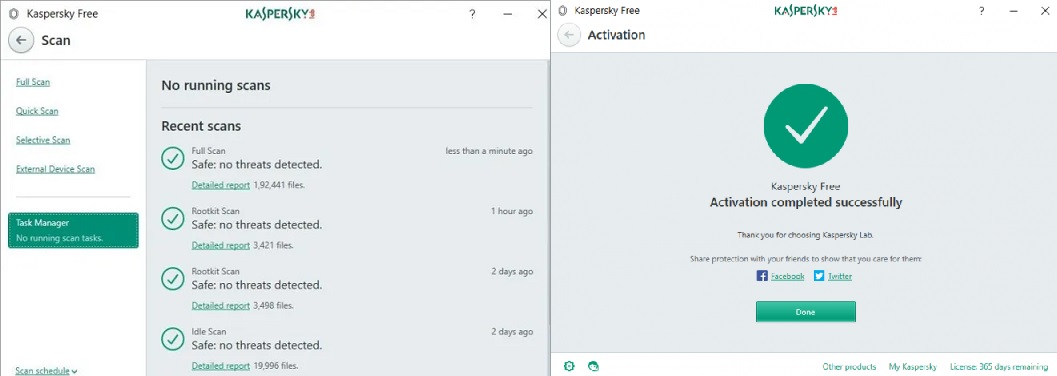This screenshot has width=1057, height=376.
Task: Click the Twitter bird icon
Action: coord(819,276)
